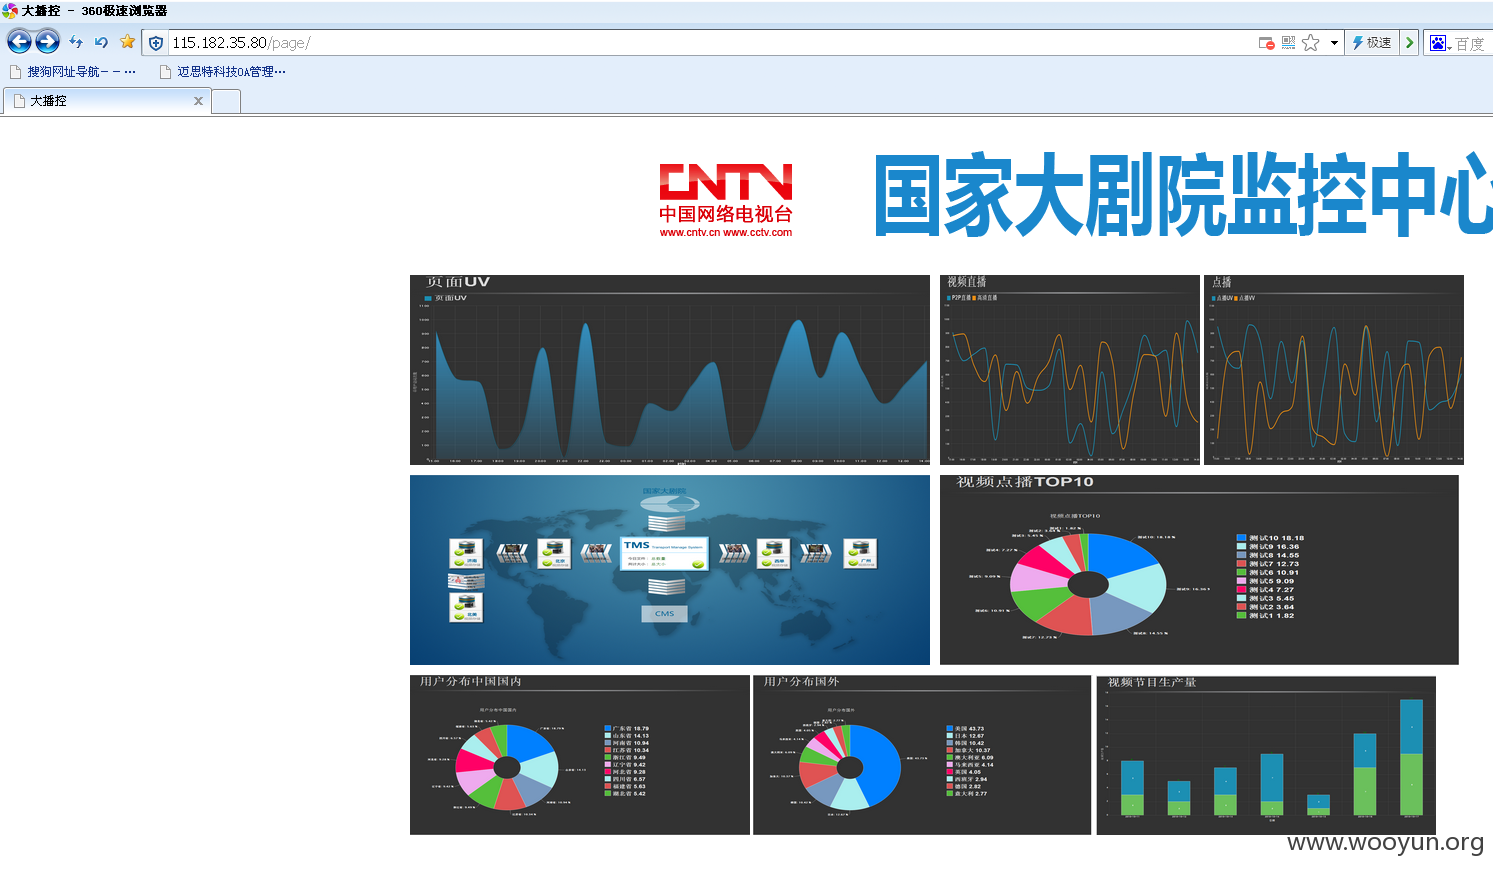Select legend row 测试9 16.36
The image size is (1493, 871).
(x=1268, y=547)
